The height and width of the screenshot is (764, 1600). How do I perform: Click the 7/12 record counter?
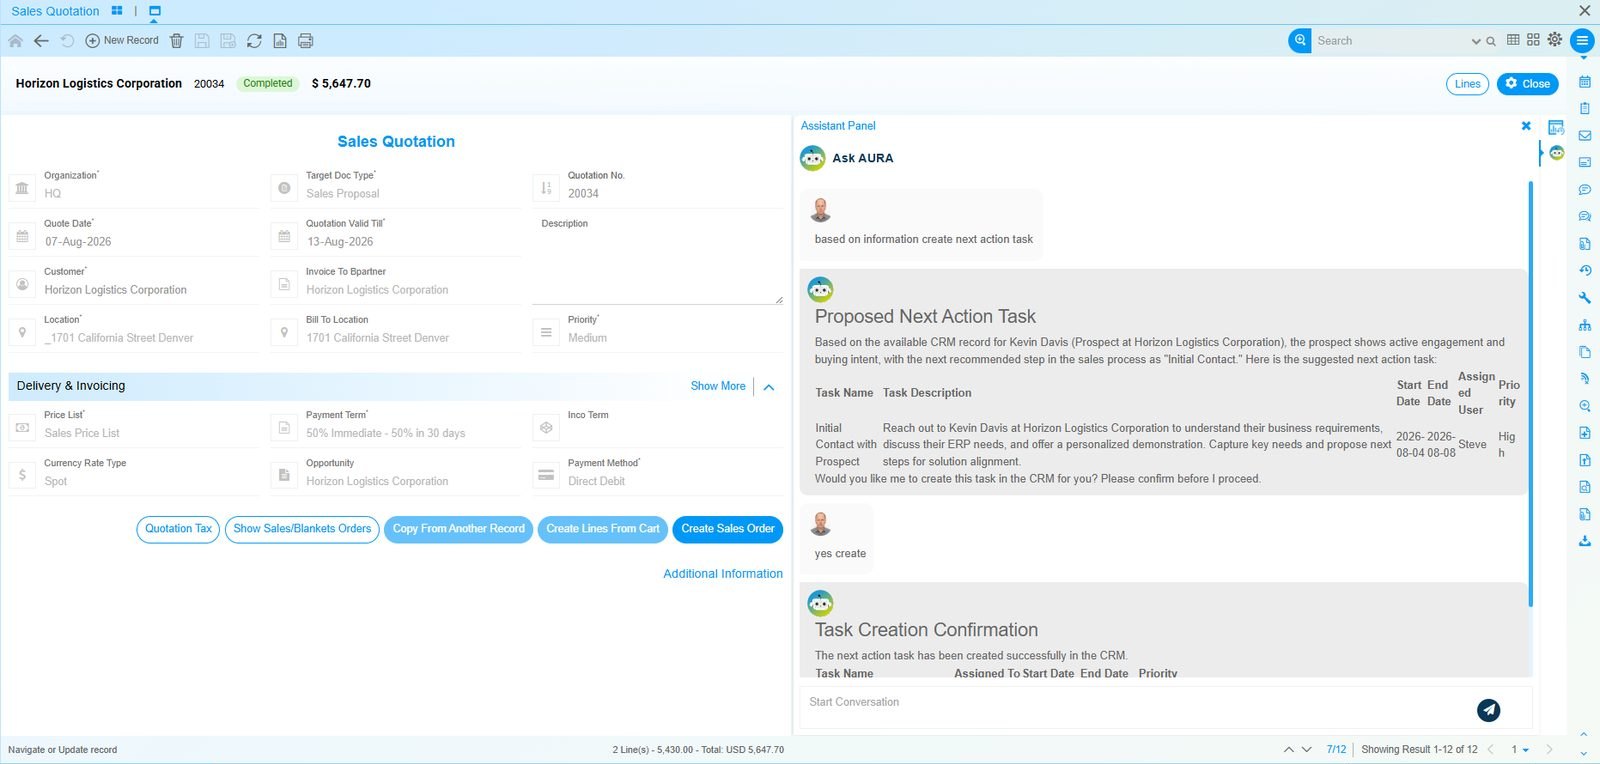[1336, 749]
